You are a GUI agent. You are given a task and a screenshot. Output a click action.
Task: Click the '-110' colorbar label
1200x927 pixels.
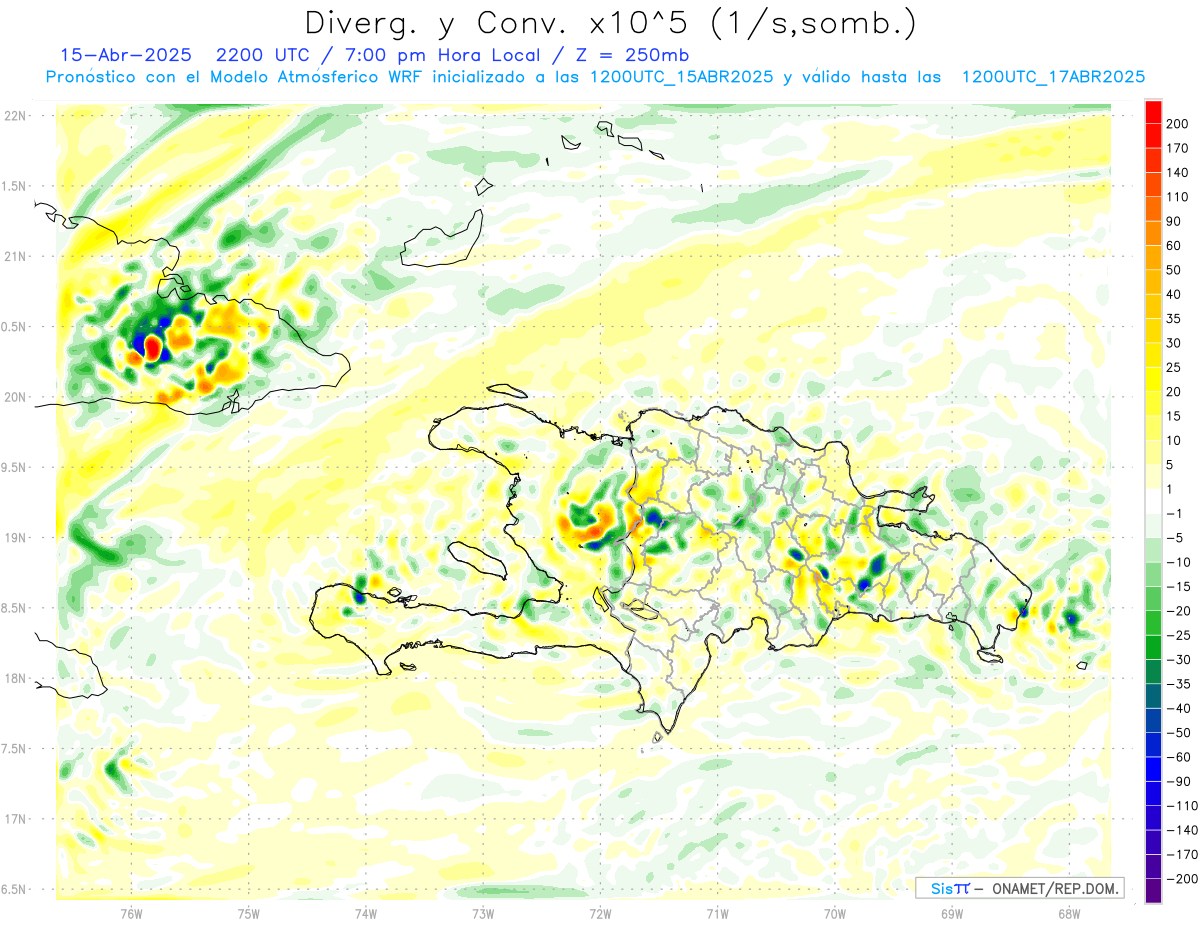(x=1183, y=805)
